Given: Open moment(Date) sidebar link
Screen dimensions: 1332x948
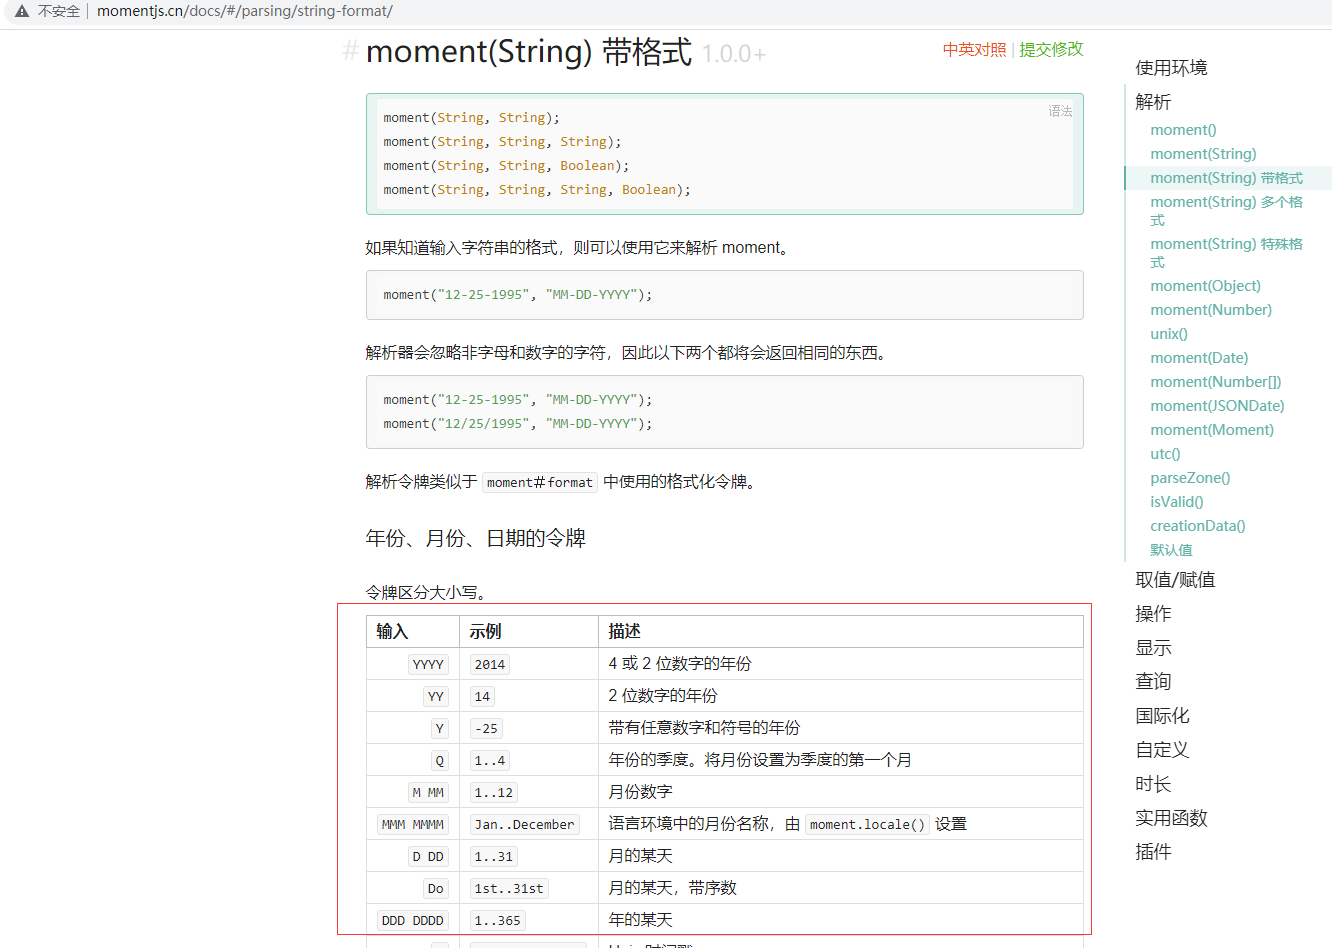Looking at the screenshot, I should [1199, 358].
